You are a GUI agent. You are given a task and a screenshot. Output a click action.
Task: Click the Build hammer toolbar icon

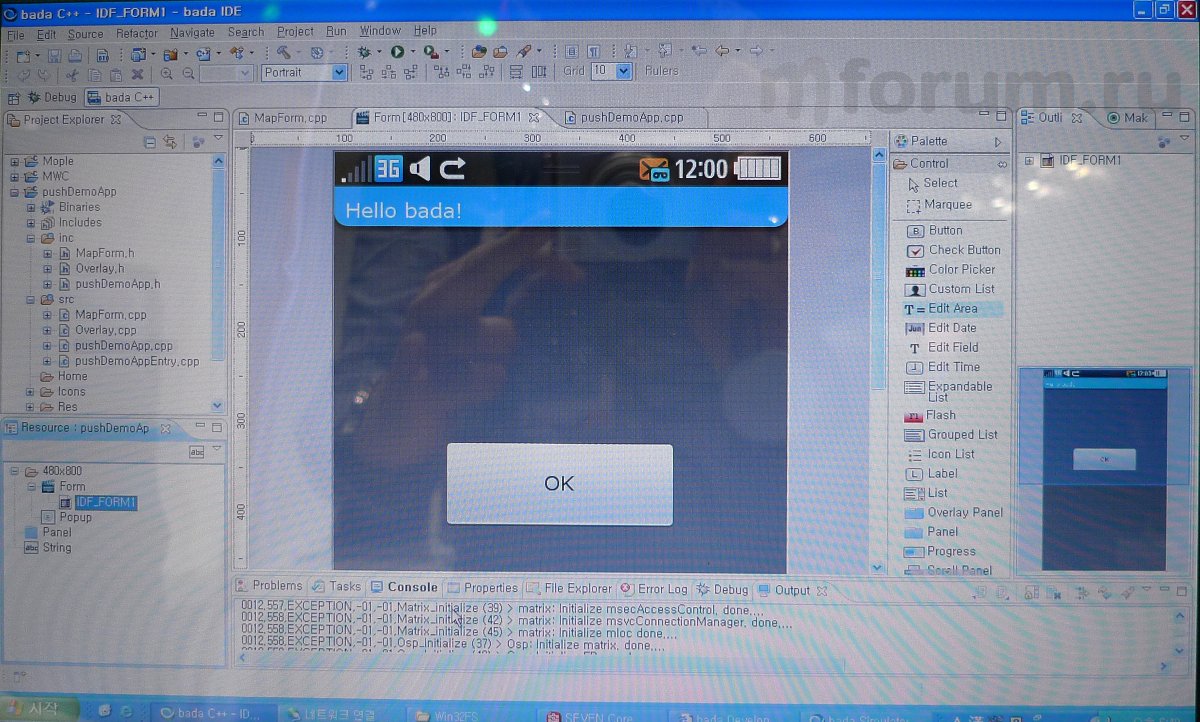[284, 51]
